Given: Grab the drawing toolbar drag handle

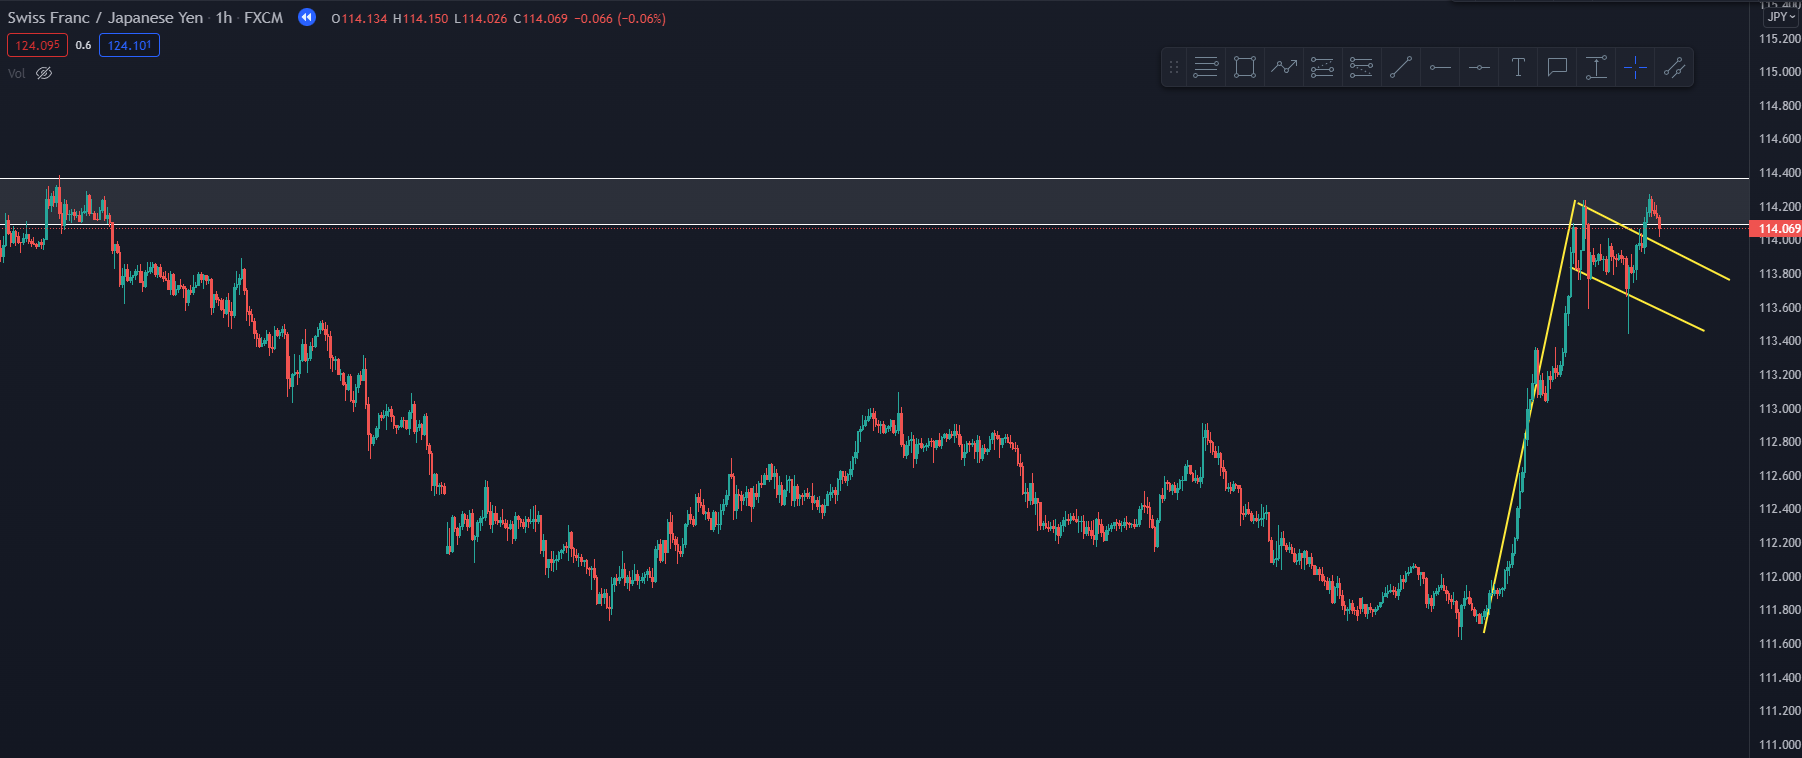Looking at the screenshot, I should tap(1174, 68).
